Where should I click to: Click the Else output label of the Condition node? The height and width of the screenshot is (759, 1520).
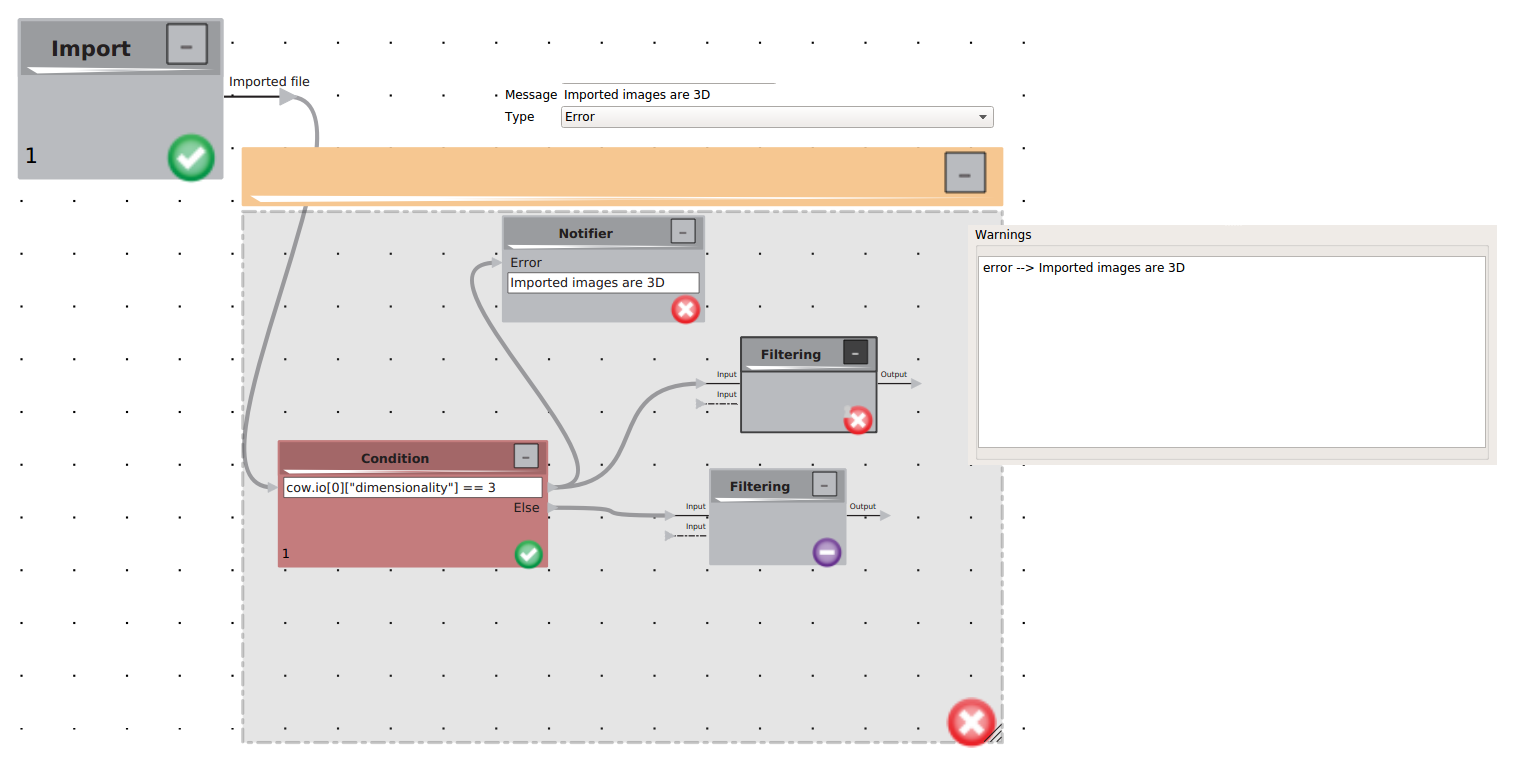pyautogui.click(x=527, y=508)
